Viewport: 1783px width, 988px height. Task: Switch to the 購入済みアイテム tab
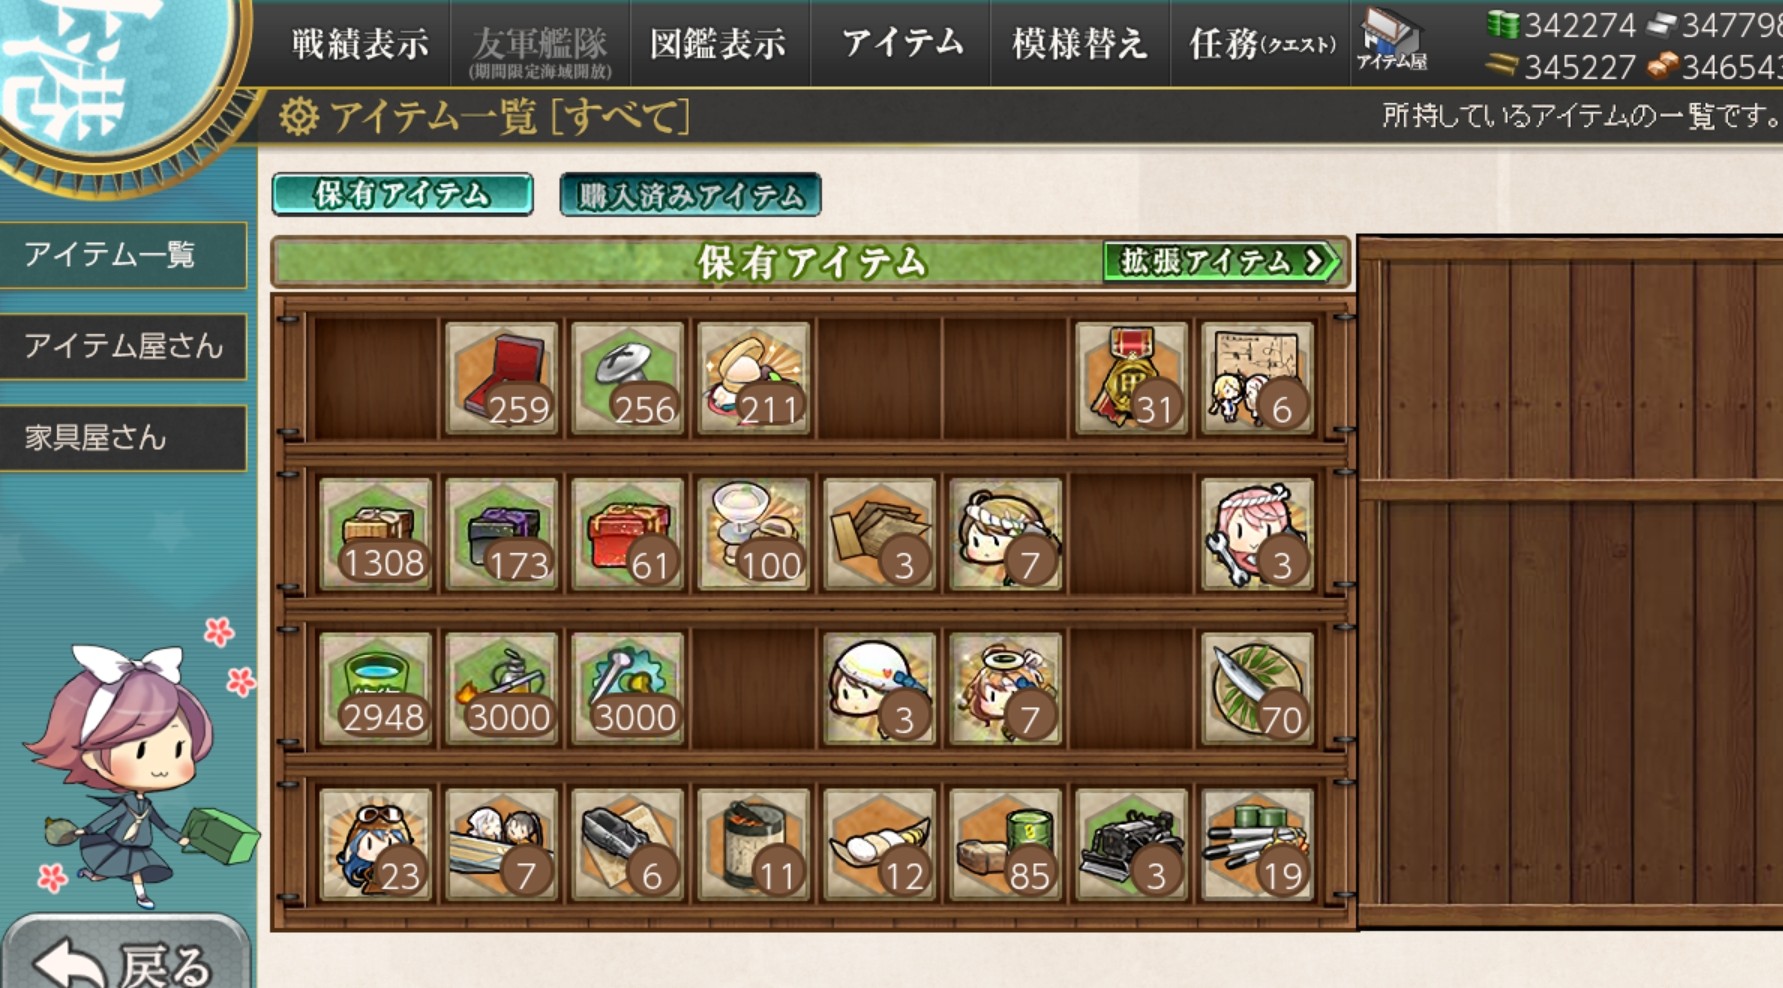[x=690, y=194]
